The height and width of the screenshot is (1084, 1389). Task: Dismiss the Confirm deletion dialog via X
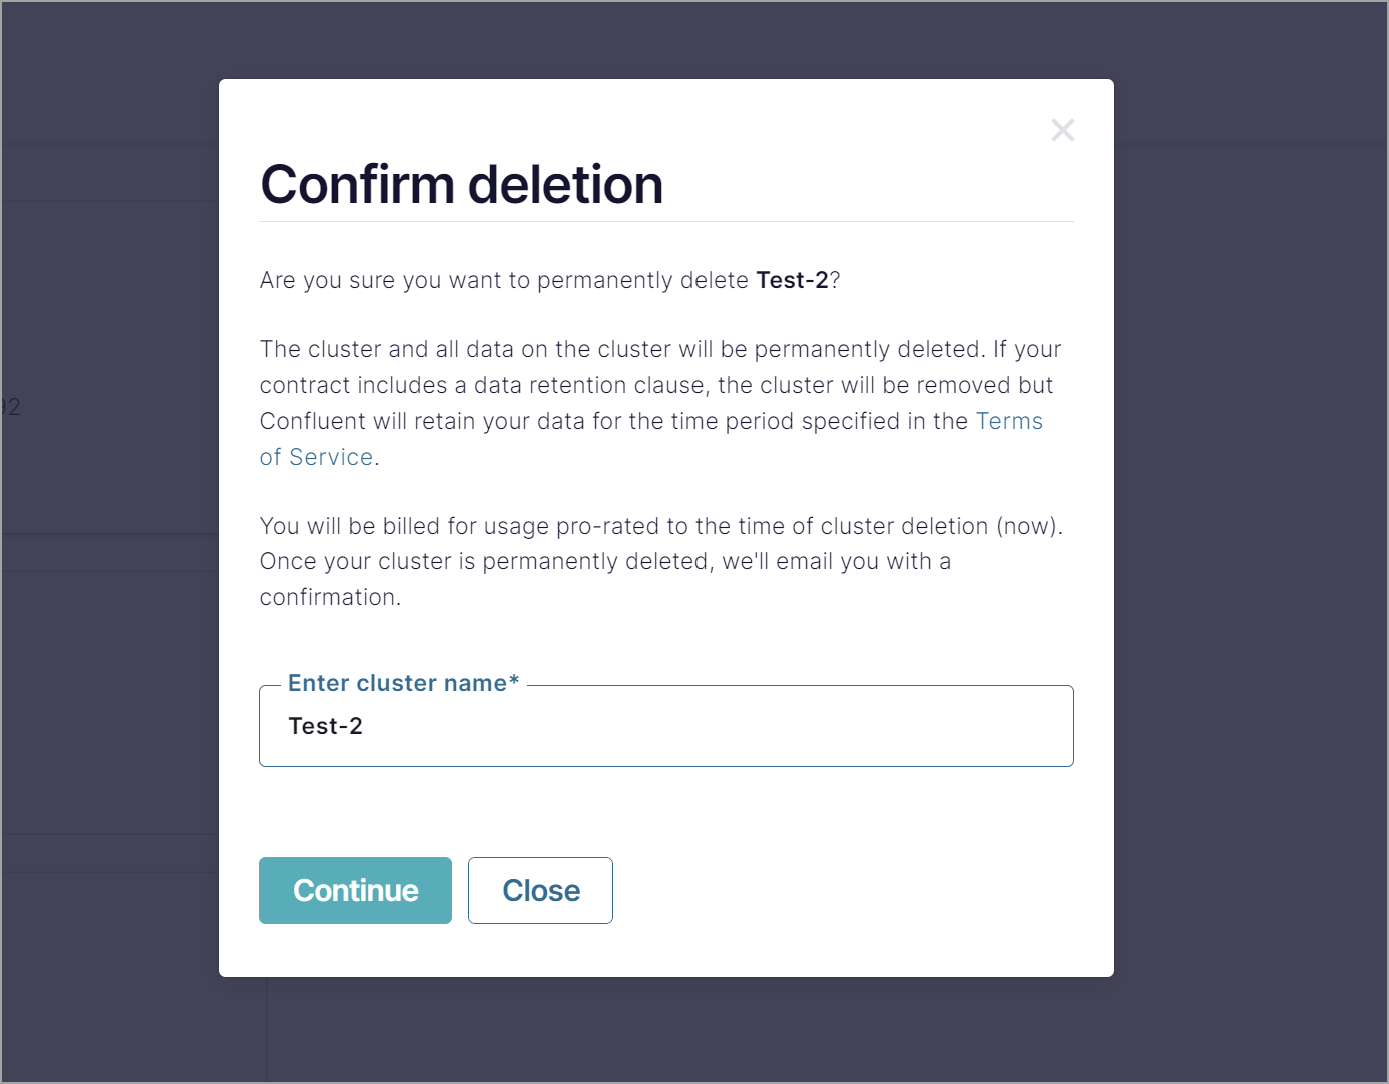1062,130
